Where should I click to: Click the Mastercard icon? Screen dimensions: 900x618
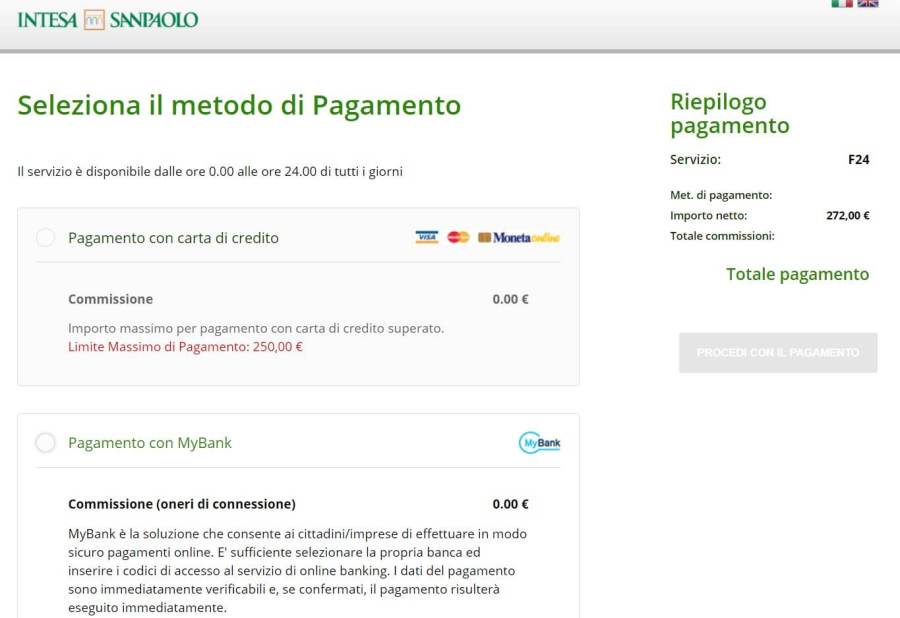pyautogui.click(x=458, y=238)
